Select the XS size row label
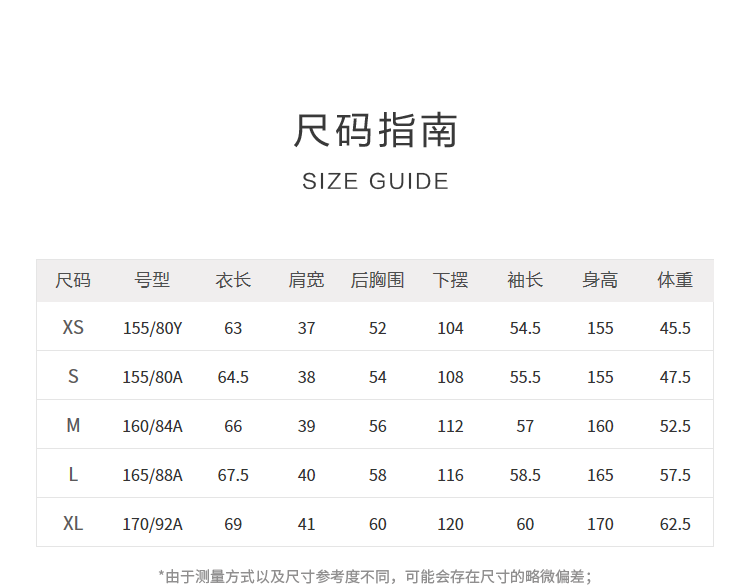This screenshot has width=750, height=585. tap(73, 328)
